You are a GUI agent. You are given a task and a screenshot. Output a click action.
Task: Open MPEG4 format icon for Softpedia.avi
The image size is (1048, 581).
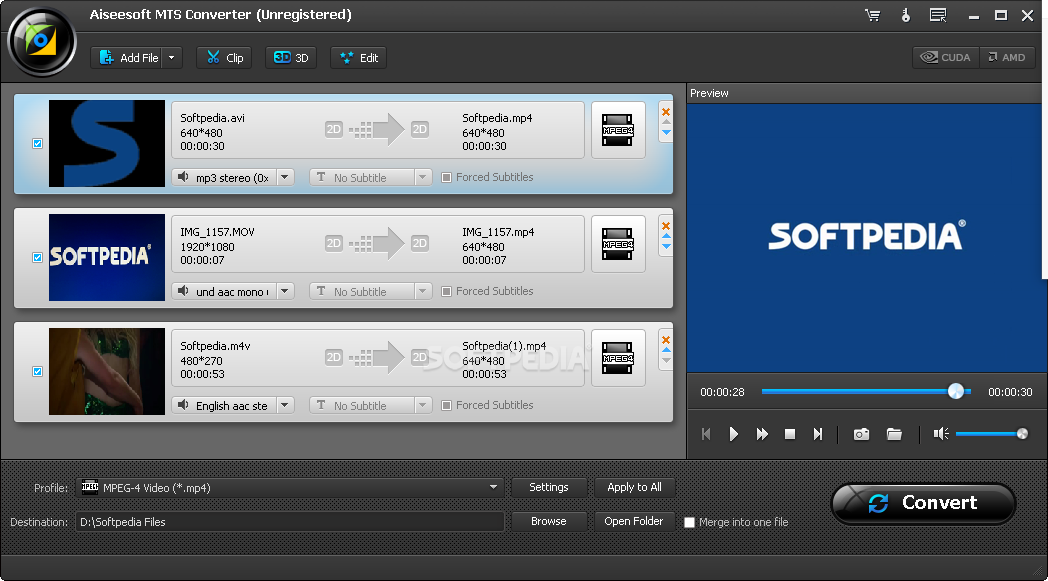[x=618, y=130]
